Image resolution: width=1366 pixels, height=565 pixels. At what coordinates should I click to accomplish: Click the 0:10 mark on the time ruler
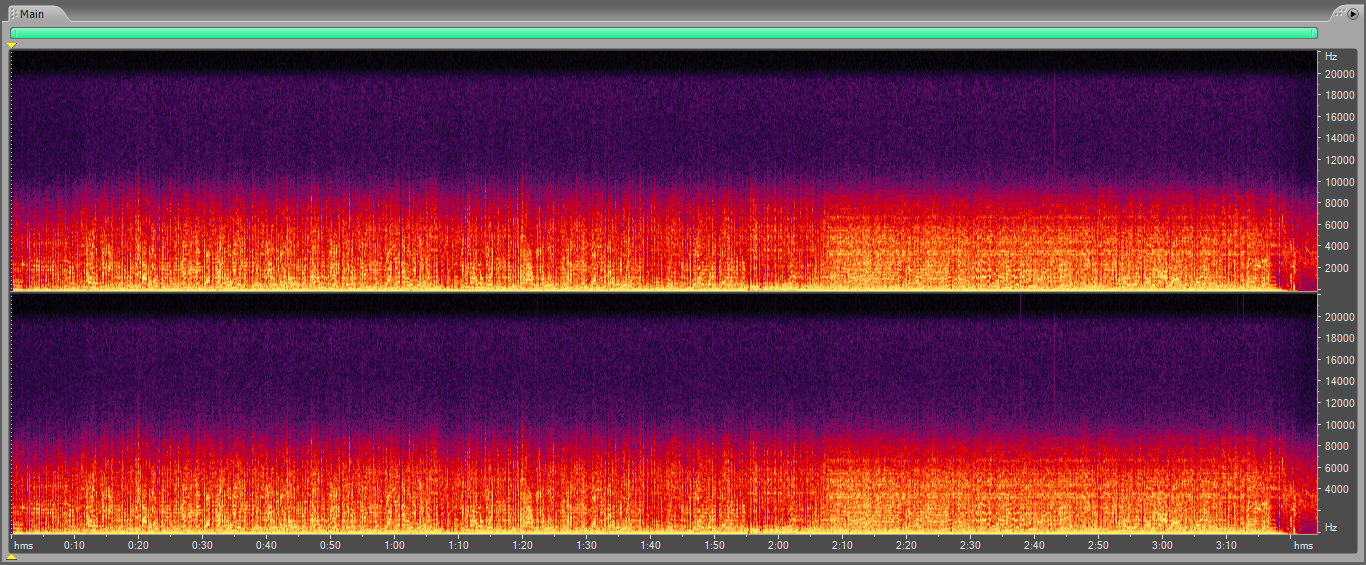(x=74, y=545)
